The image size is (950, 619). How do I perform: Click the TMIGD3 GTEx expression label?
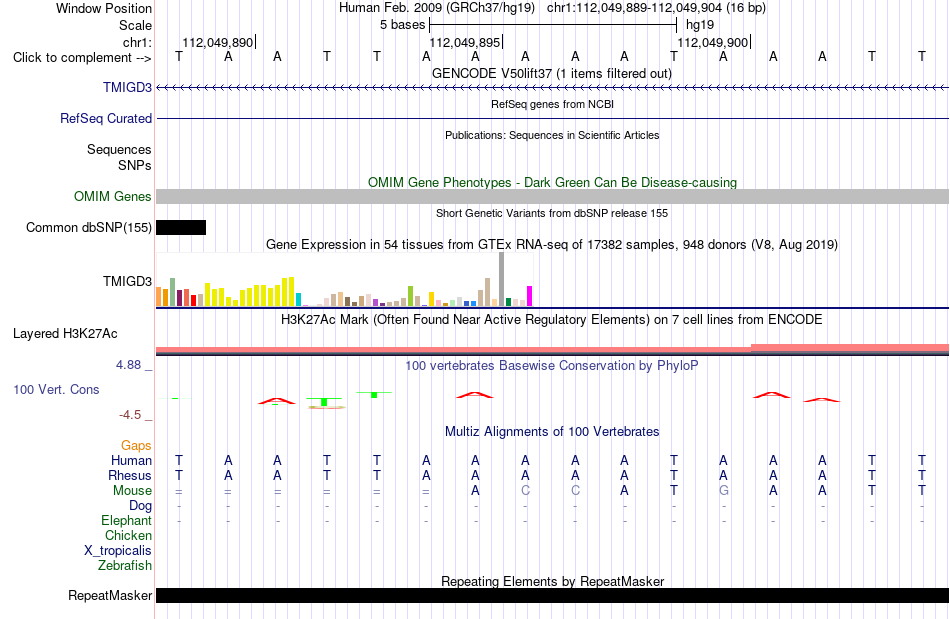pos(127,281)
